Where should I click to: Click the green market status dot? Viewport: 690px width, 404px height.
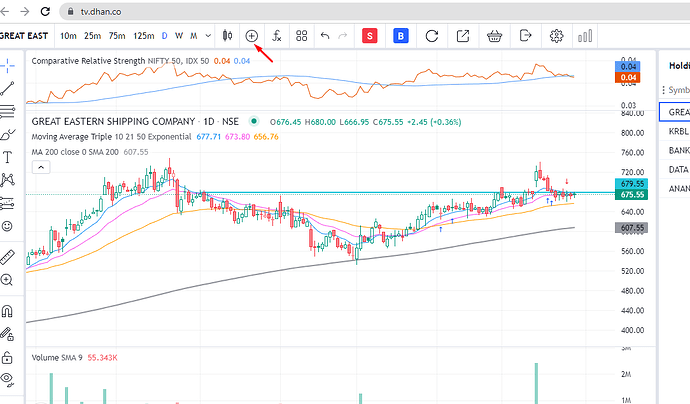click(x=254, y=121)
